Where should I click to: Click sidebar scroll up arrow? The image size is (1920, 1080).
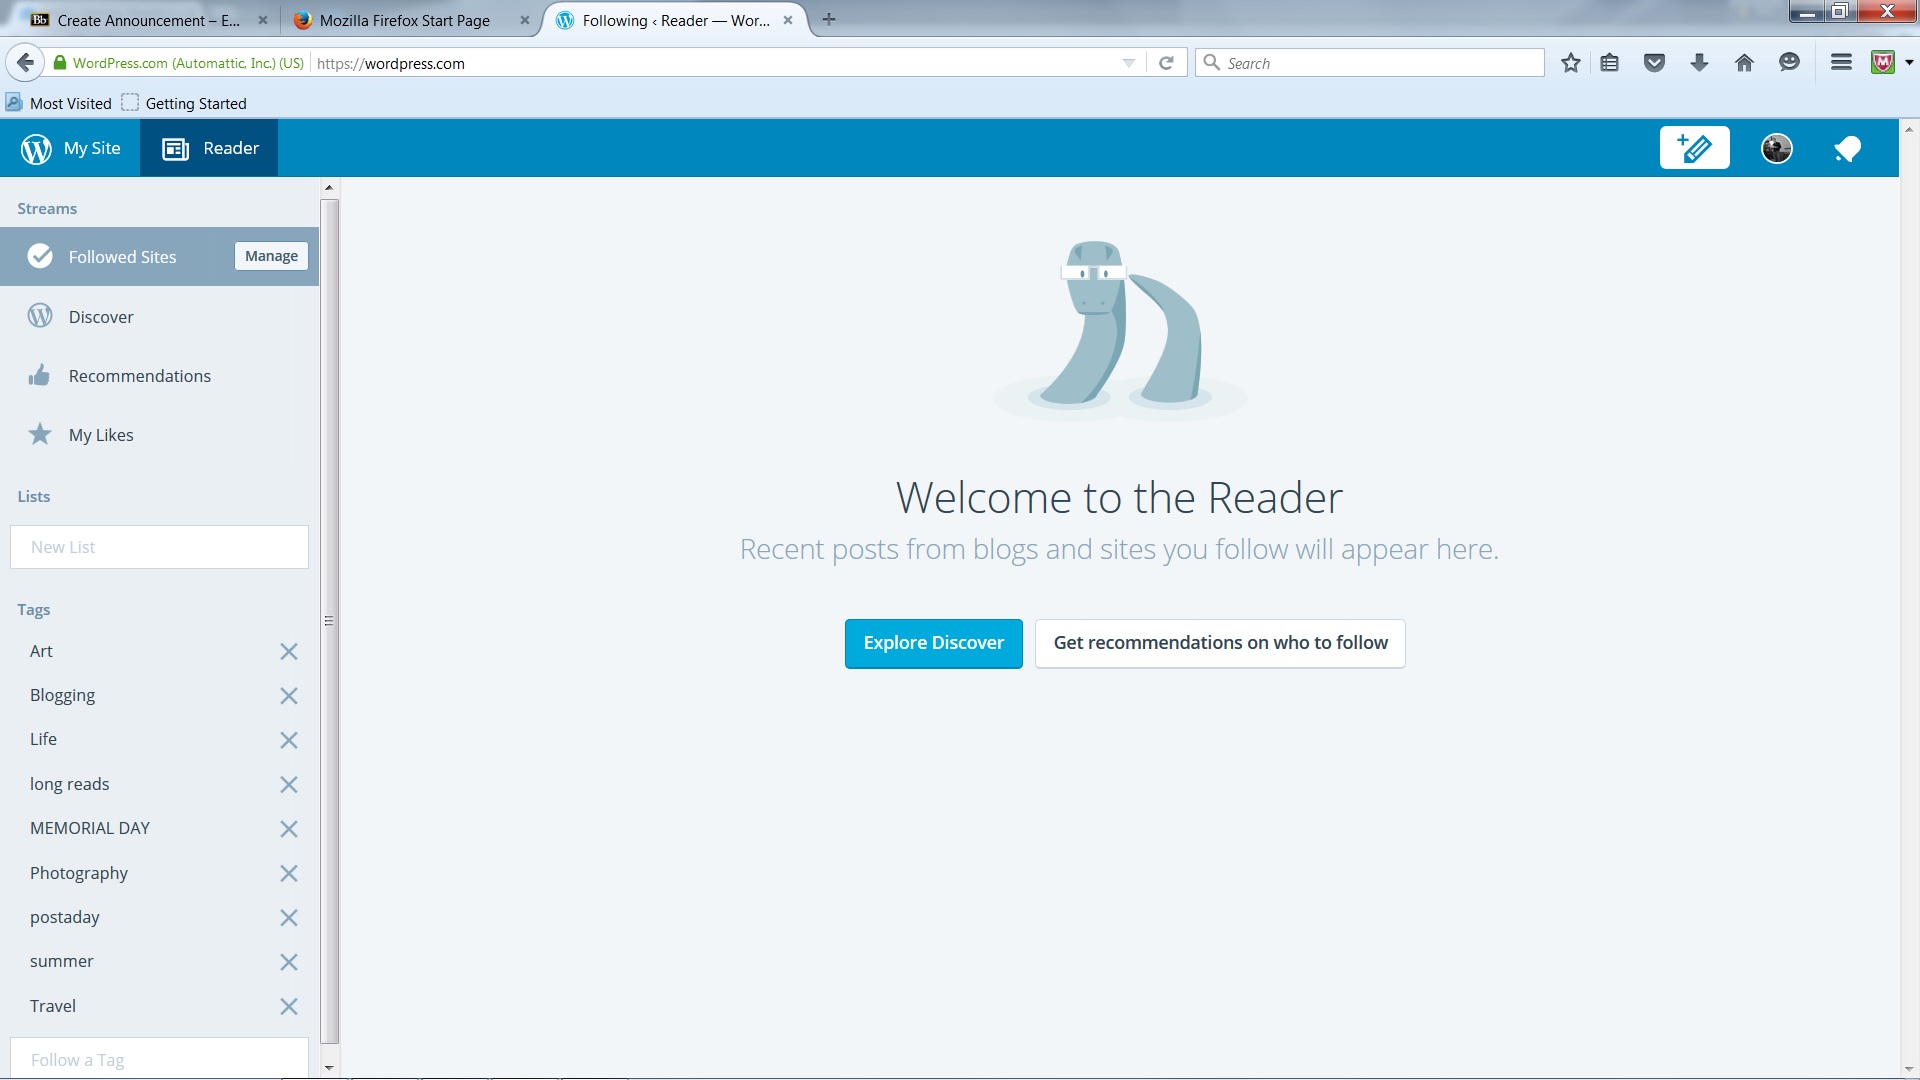tap(329, 188)
